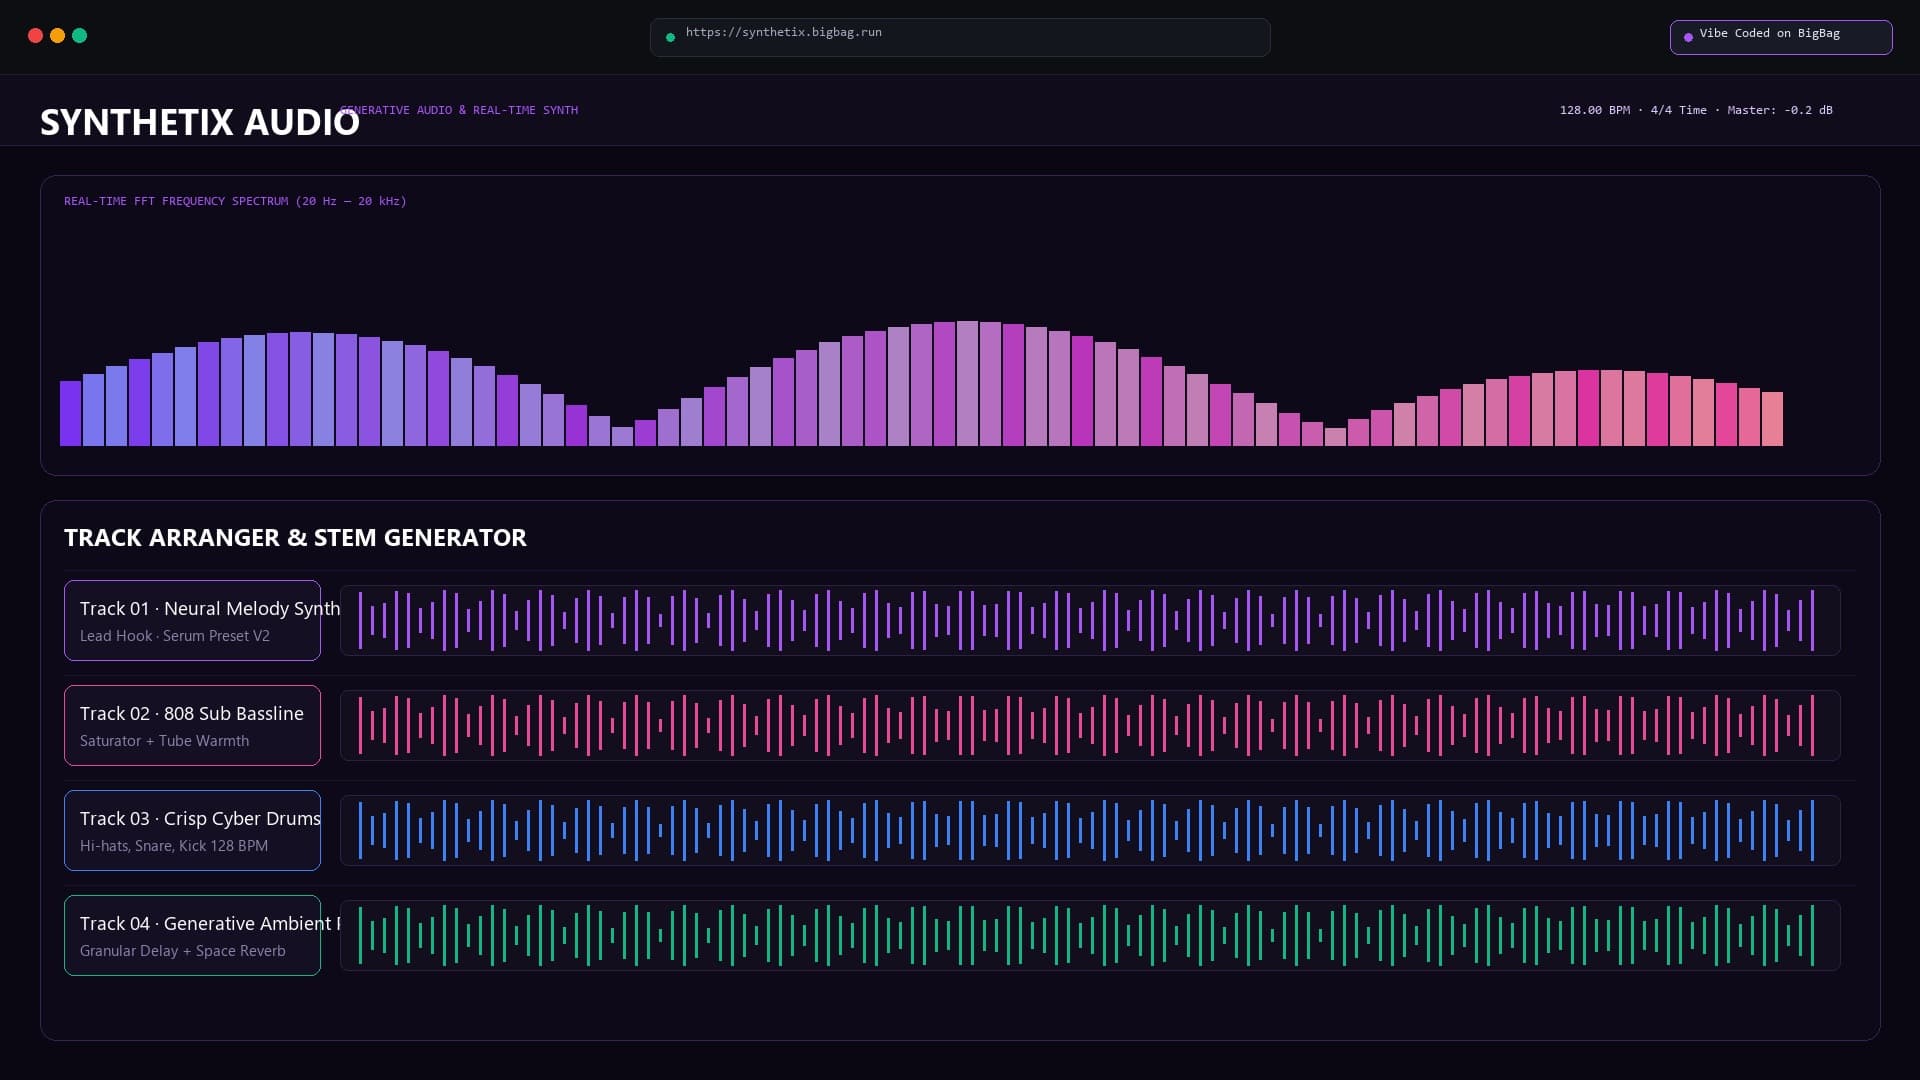Select the Track 02 808 Sub Bassline card
Screen dimensions: 1920x1080
click(x=192, y=725)
